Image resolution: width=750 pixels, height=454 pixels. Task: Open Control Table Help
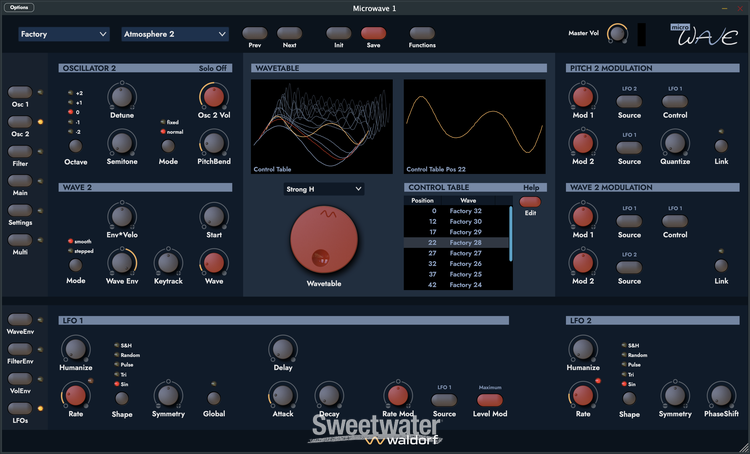(531, 188)
